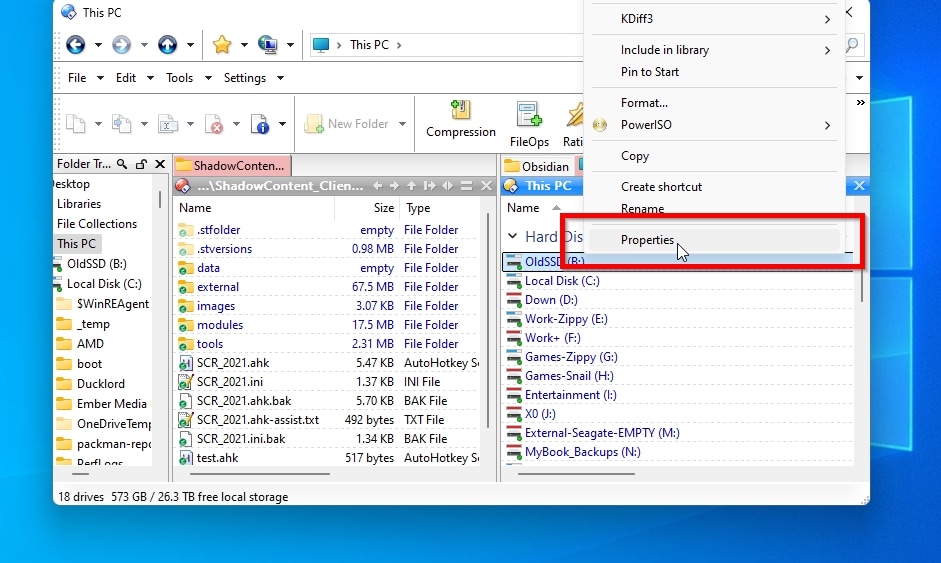The height and width of the screenshot is (563, 941).
Task: Open the FileOps toolbar tool
Action: coord(529,123)
